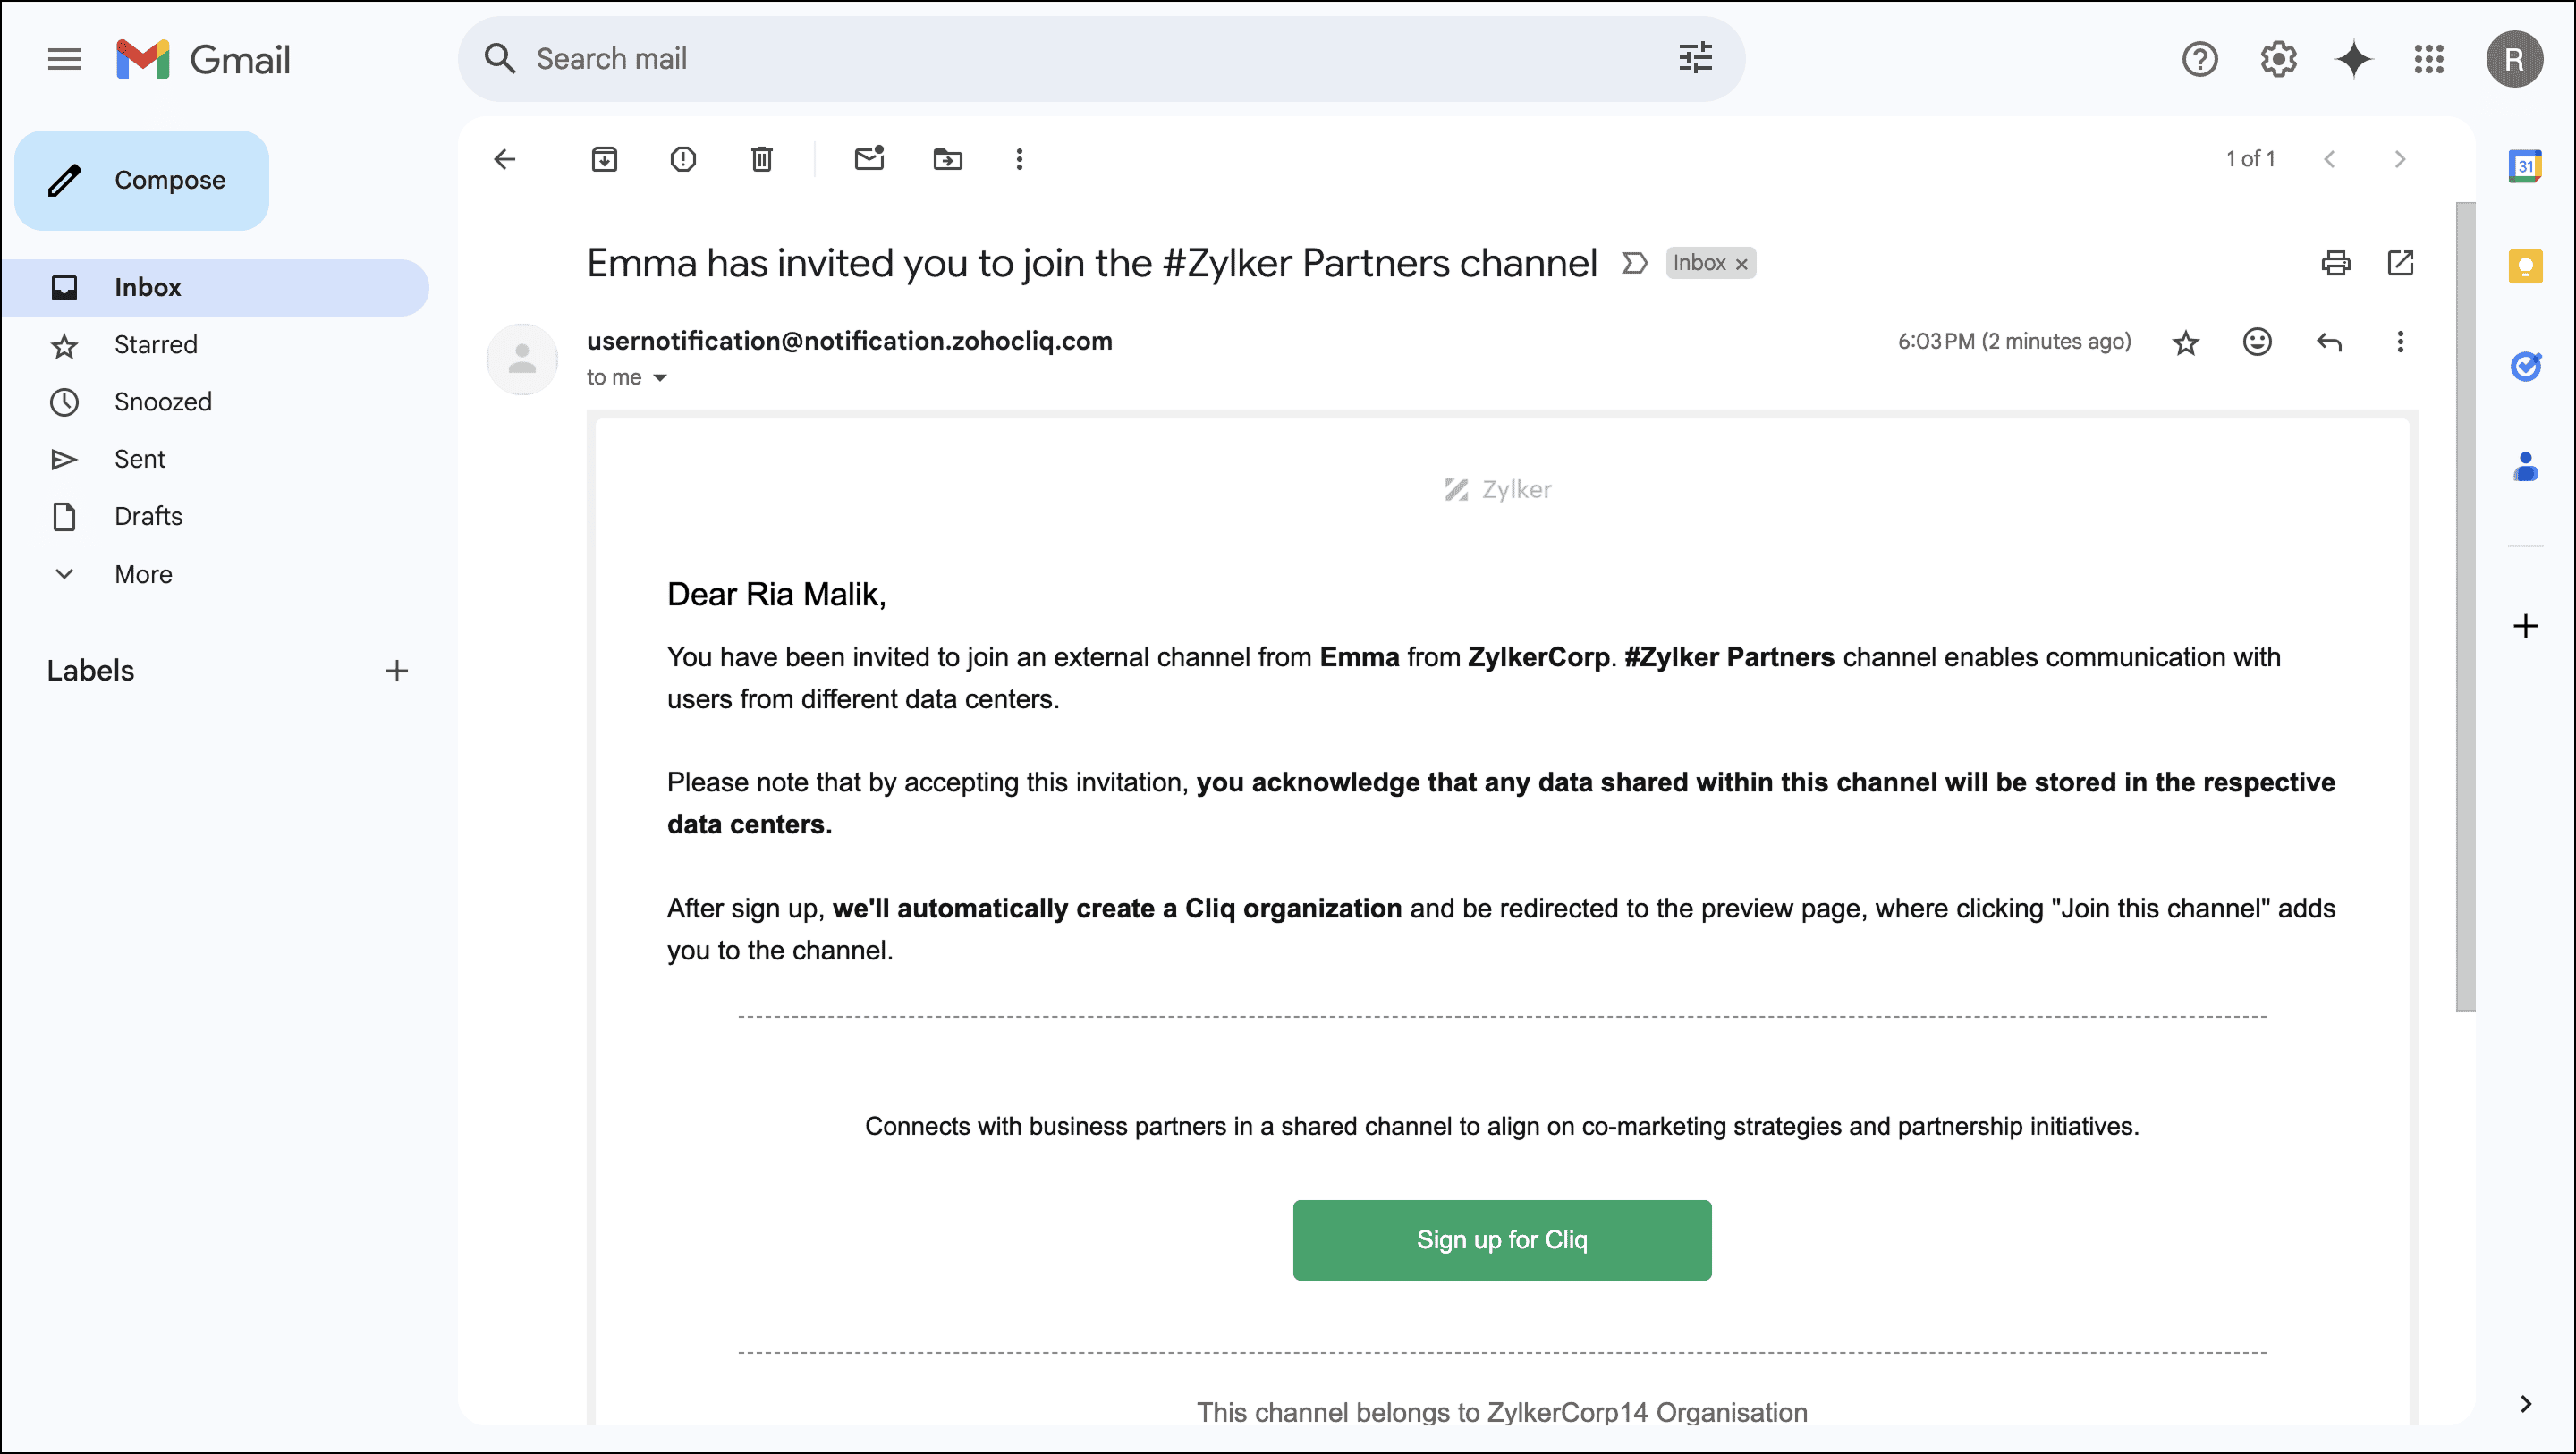Print the email using the printer icon
This screenshot has height=1454, width=2576.
point(2335,263)
